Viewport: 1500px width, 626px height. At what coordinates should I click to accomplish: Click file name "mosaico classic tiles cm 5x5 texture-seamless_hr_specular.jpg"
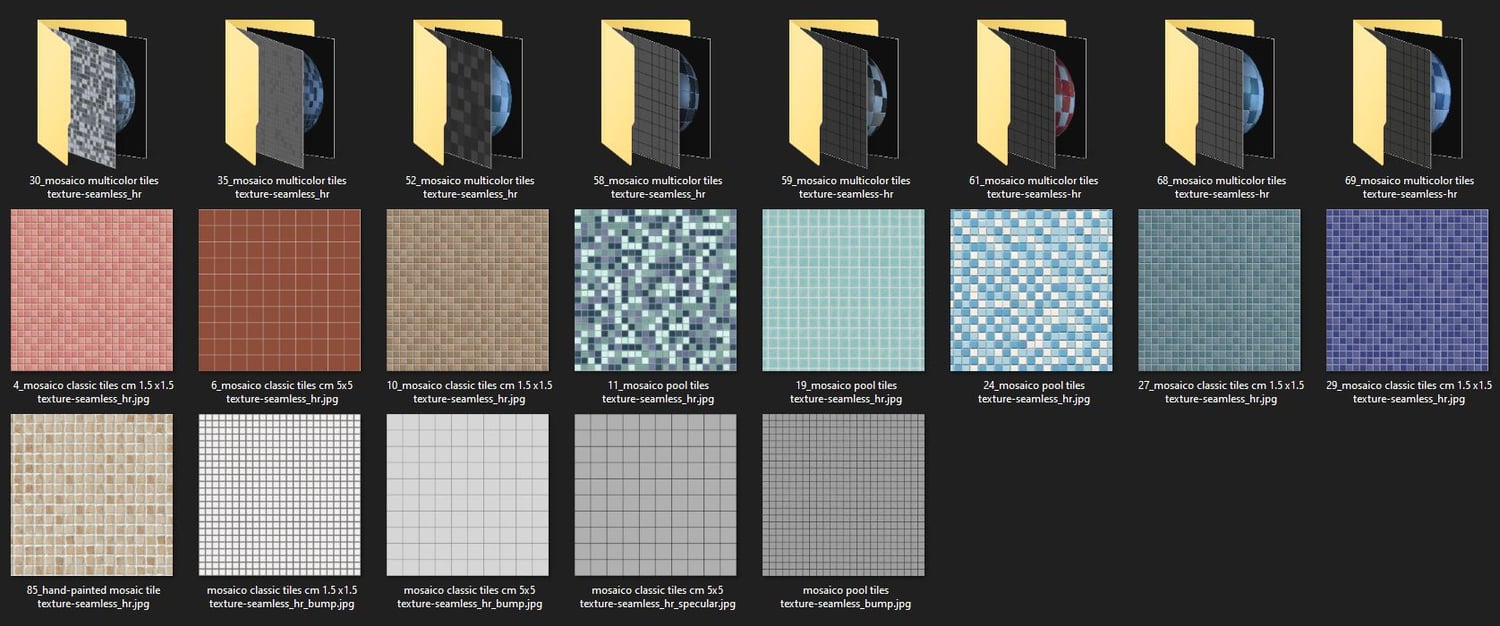click(658, 597)
